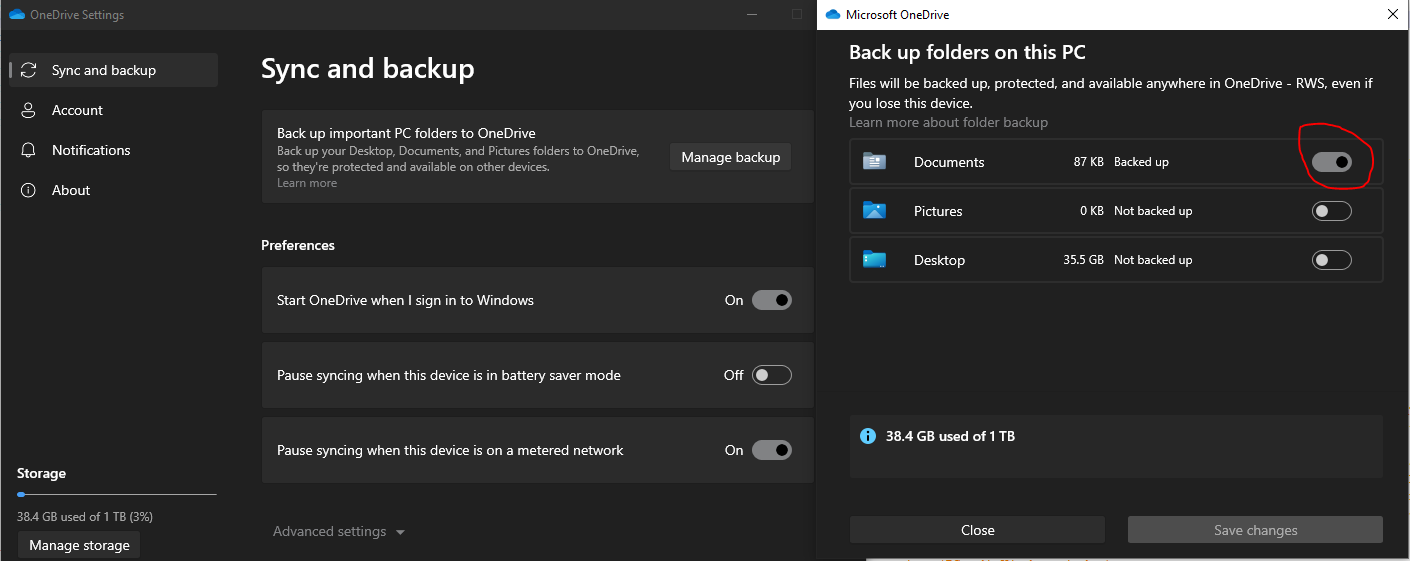
Task: Toggle Start OneDrive when I sign in
Action: [x=771, y=300]
